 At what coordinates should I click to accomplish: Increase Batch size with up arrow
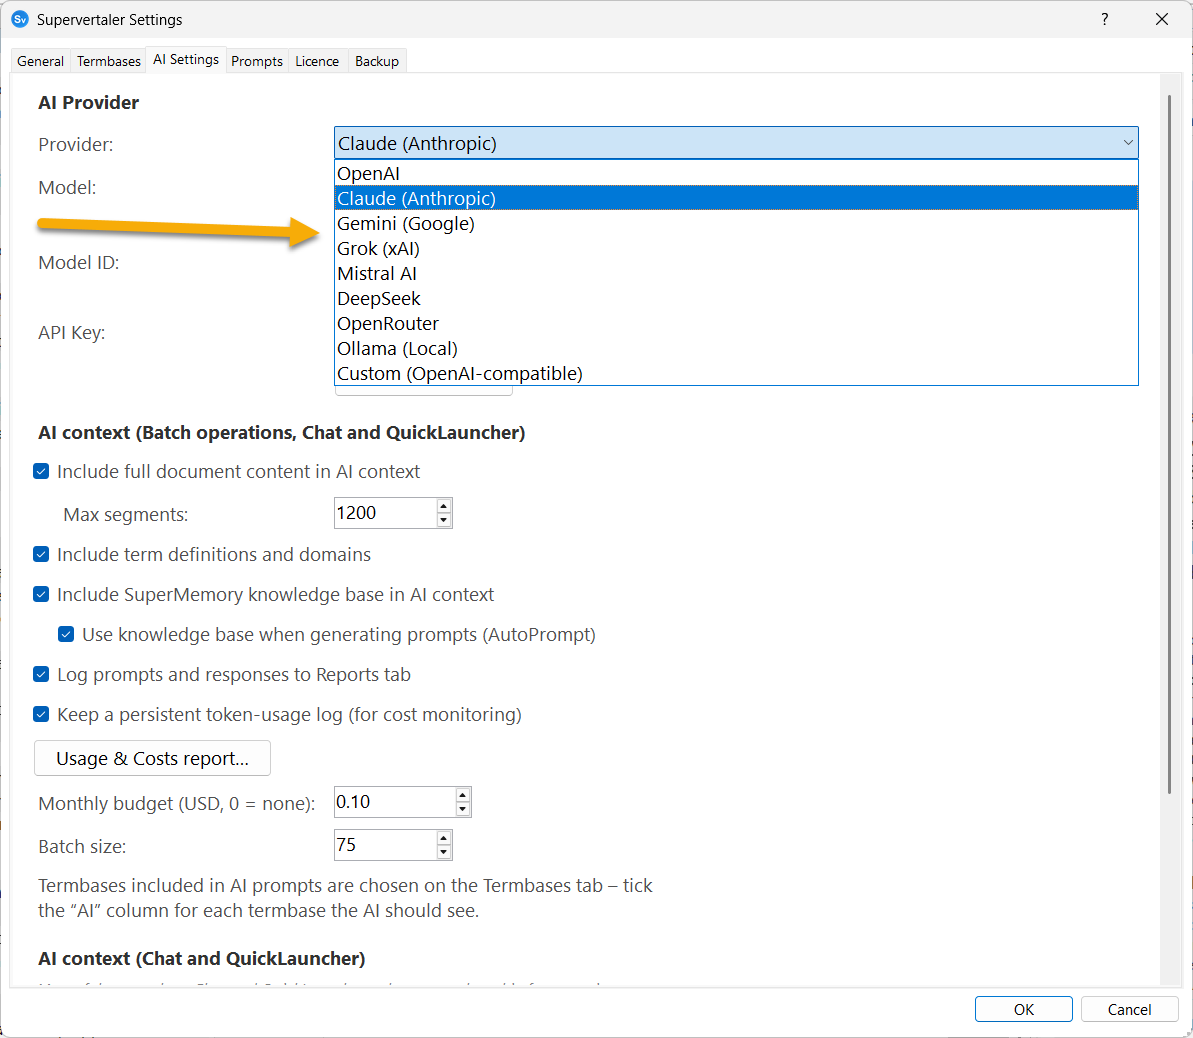point(444,839)
